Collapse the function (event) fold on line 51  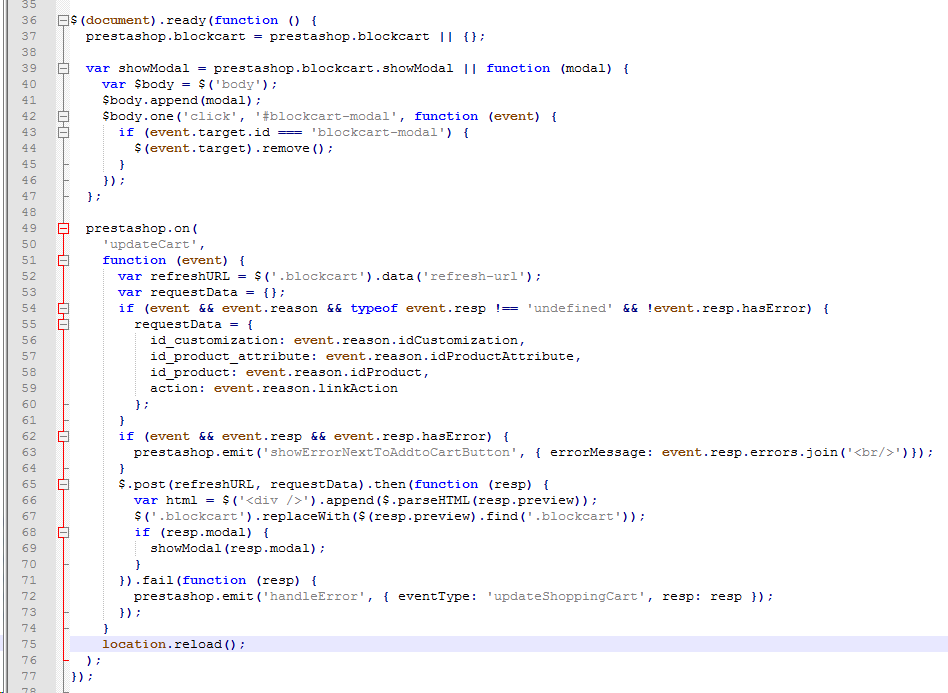[63, 261]
